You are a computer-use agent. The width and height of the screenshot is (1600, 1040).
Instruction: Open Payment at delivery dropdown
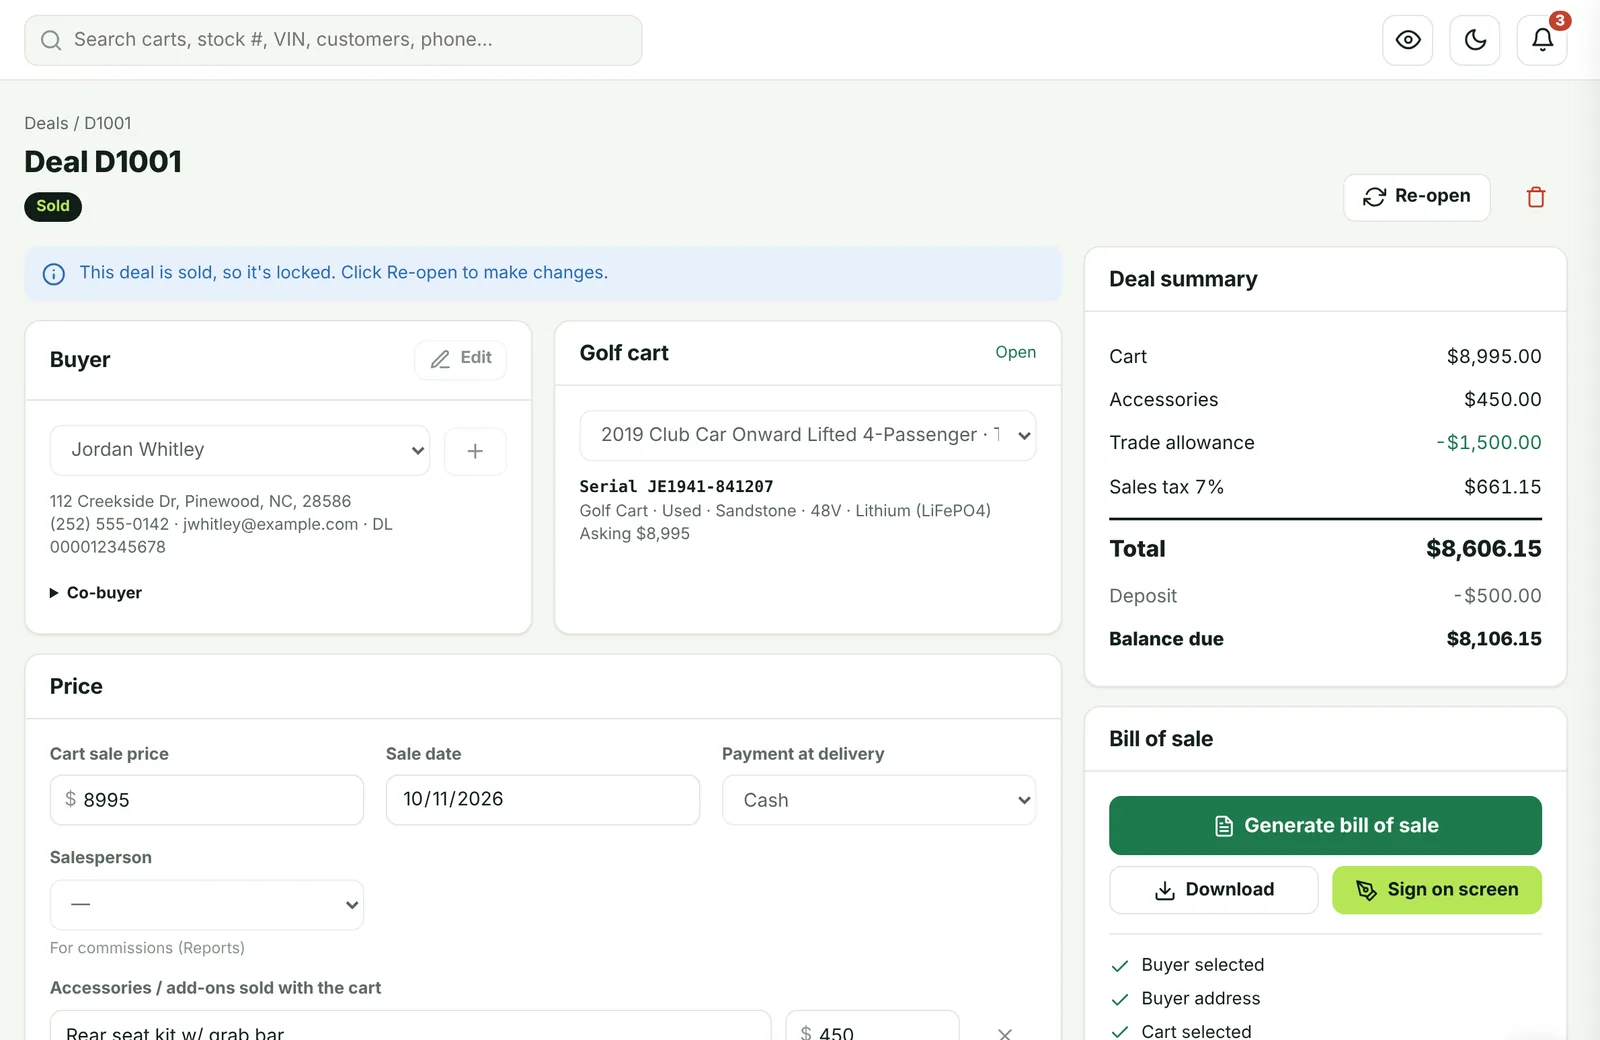coord(879,800)
